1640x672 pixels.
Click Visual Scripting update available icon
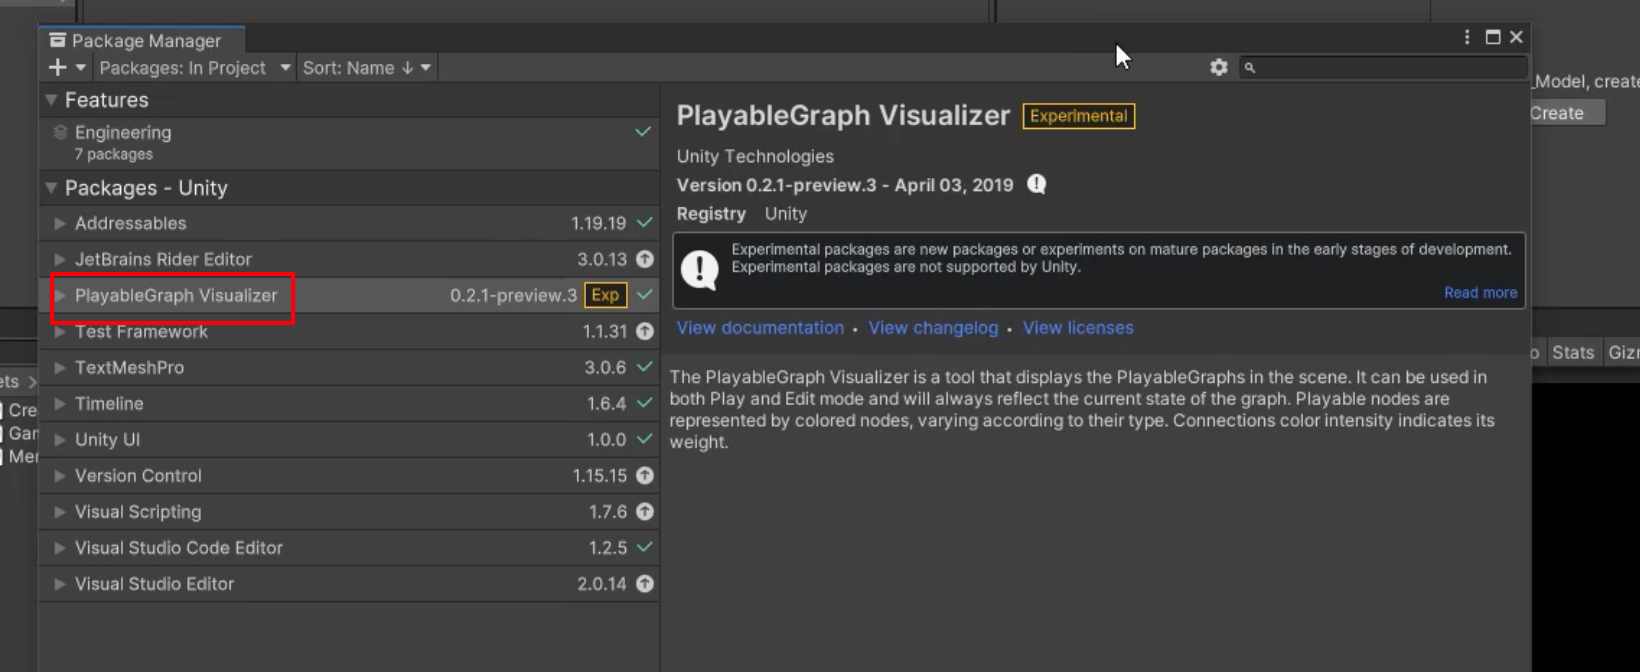645,511
